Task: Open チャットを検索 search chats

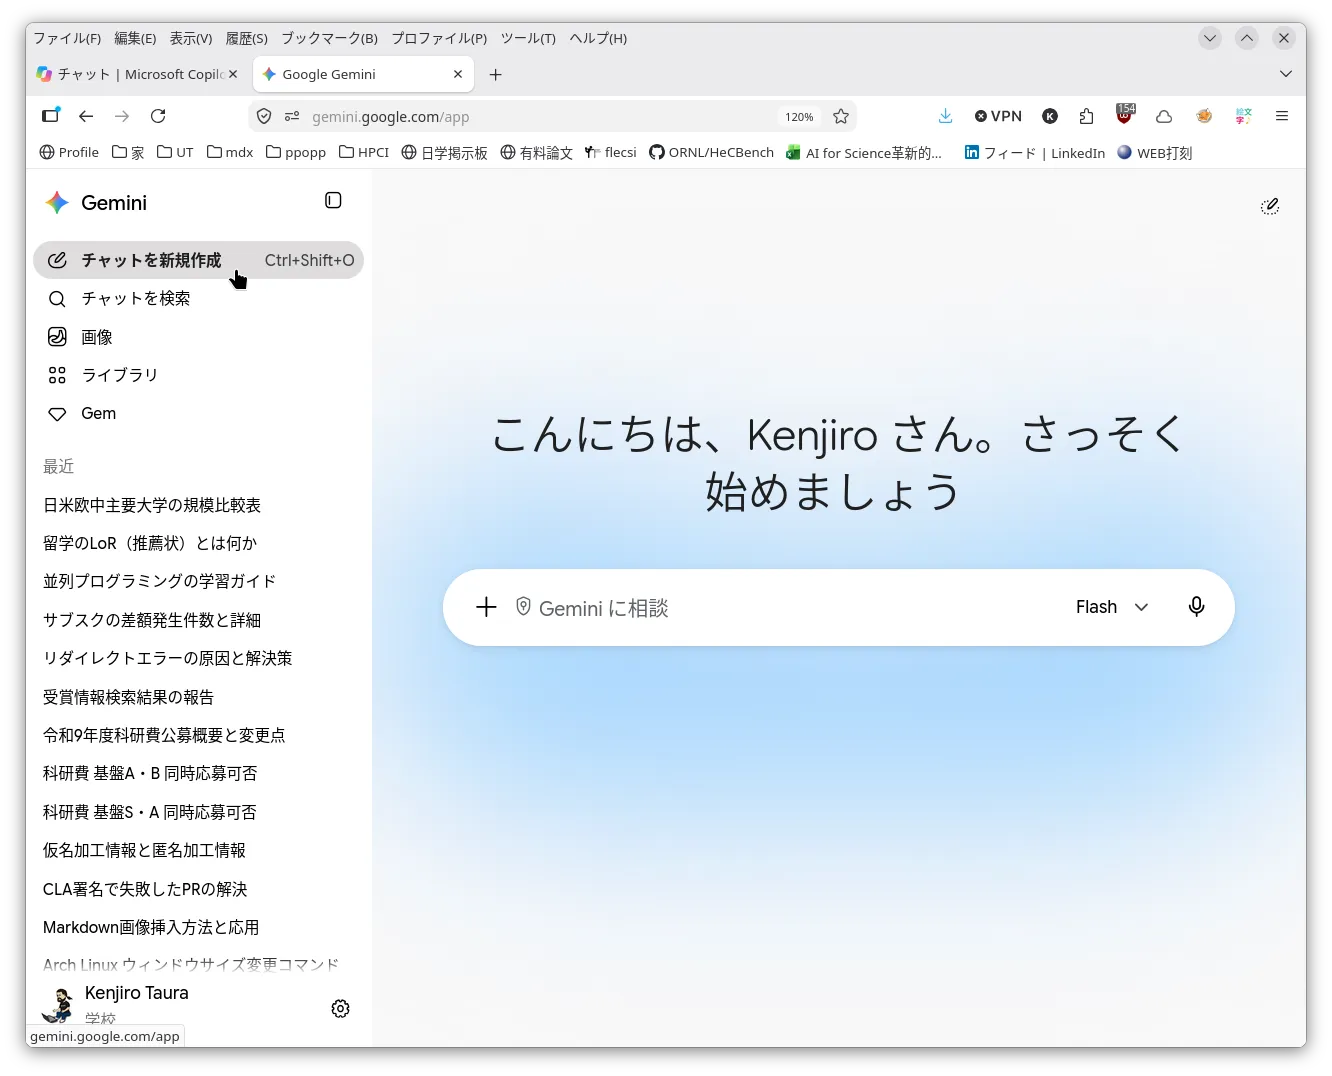Action: tap(198, 298)
